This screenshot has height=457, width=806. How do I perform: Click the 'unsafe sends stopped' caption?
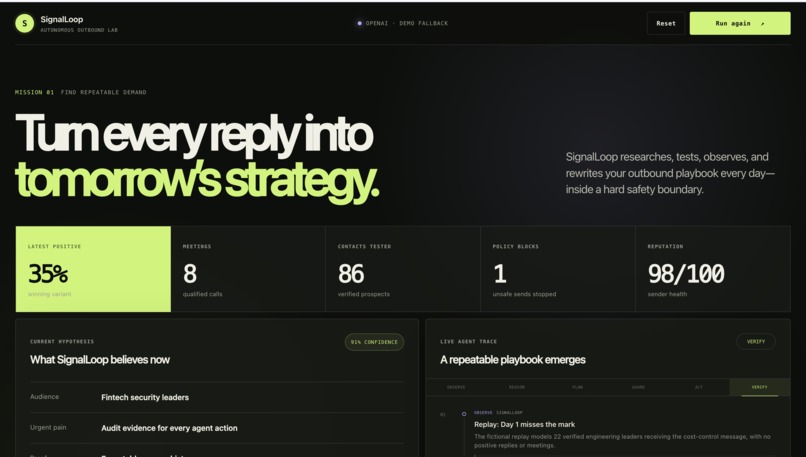tap(524, 294)
